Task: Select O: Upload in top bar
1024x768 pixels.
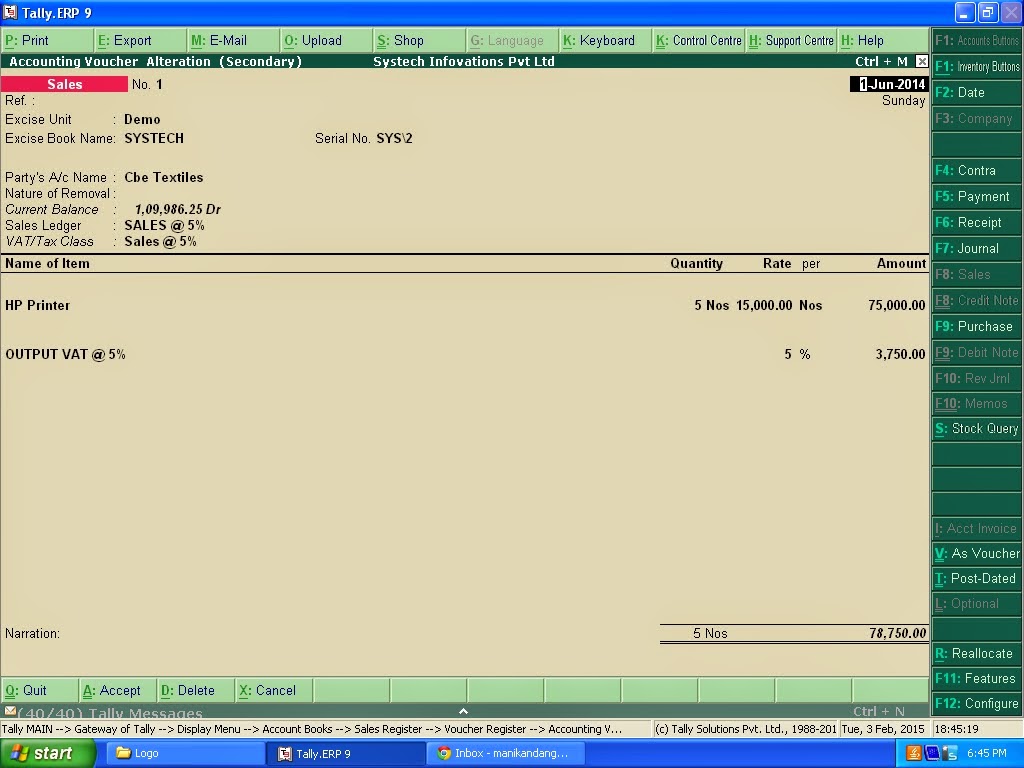Action: pyautogui.click(x=327, y=40)
